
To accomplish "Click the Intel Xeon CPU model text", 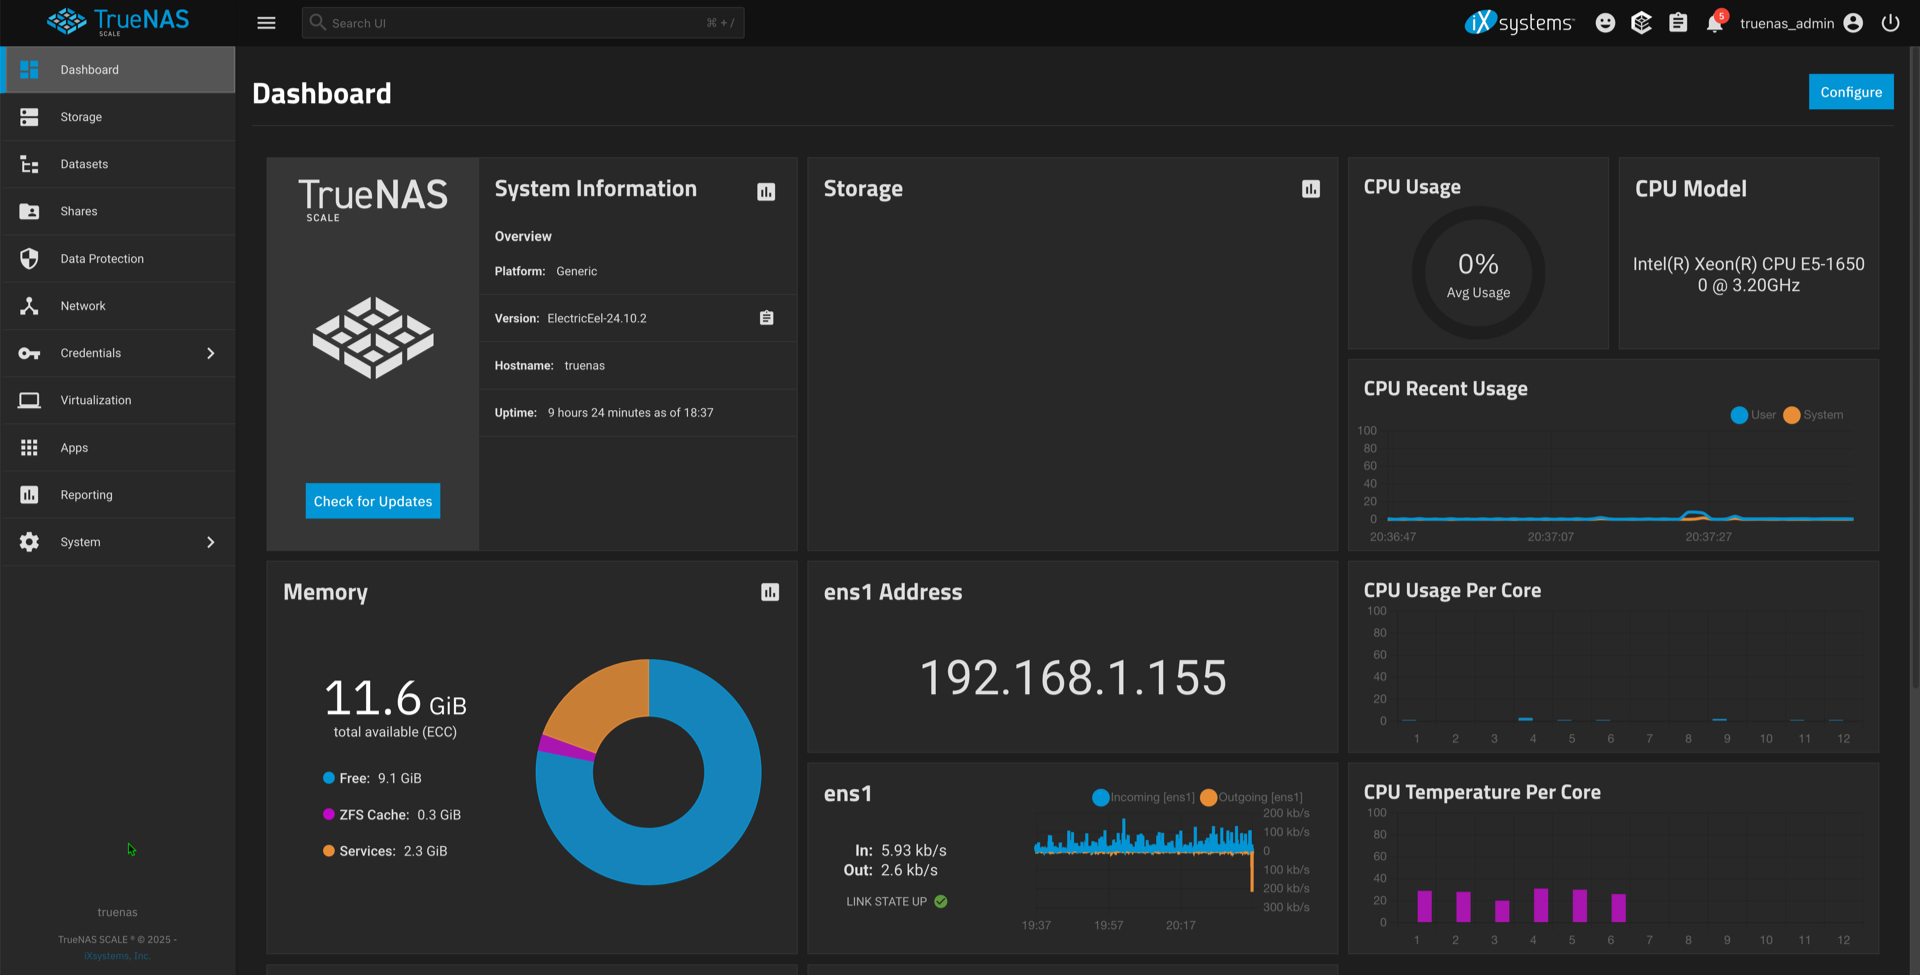I will click(1749, 274).
